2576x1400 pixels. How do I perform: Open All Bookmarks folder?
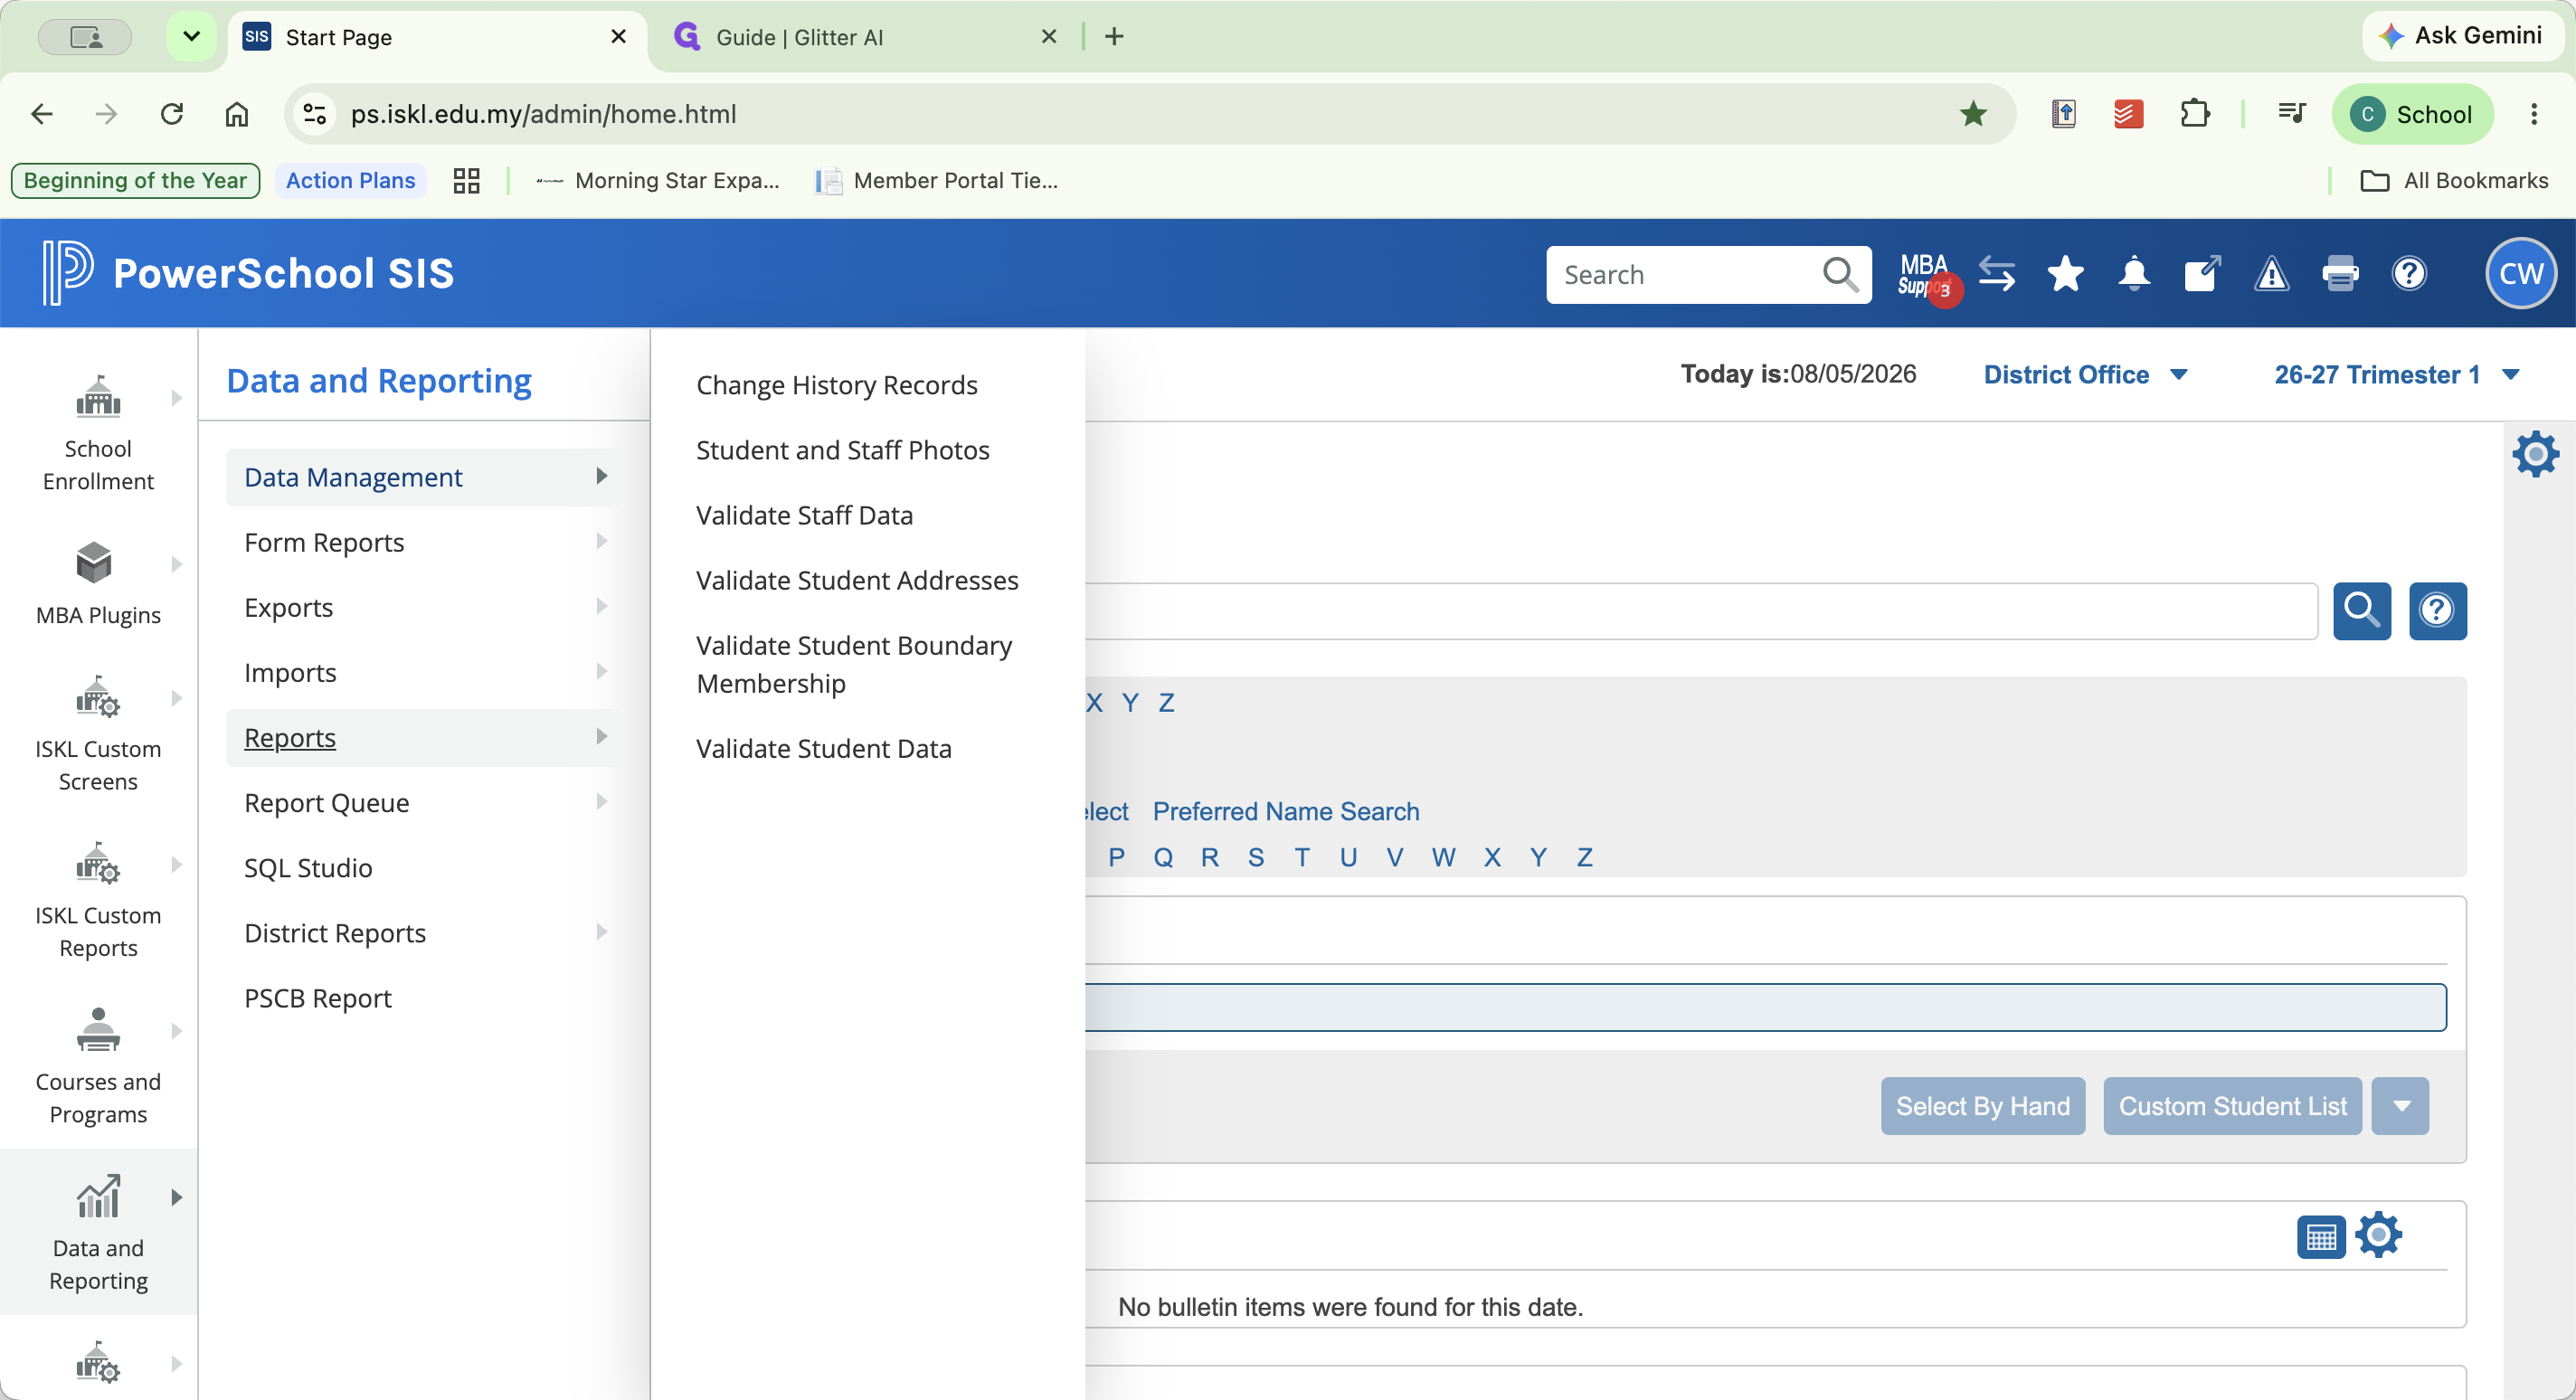point(2454,180)
